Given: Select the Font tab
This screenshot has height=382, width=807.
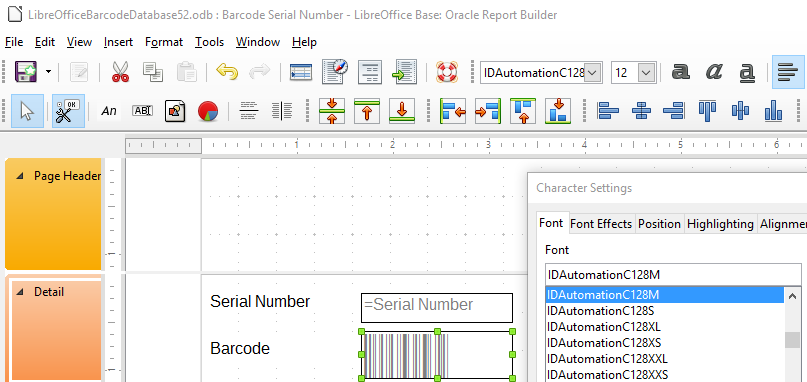Looking at the screenshot, I should coord(551,223).
